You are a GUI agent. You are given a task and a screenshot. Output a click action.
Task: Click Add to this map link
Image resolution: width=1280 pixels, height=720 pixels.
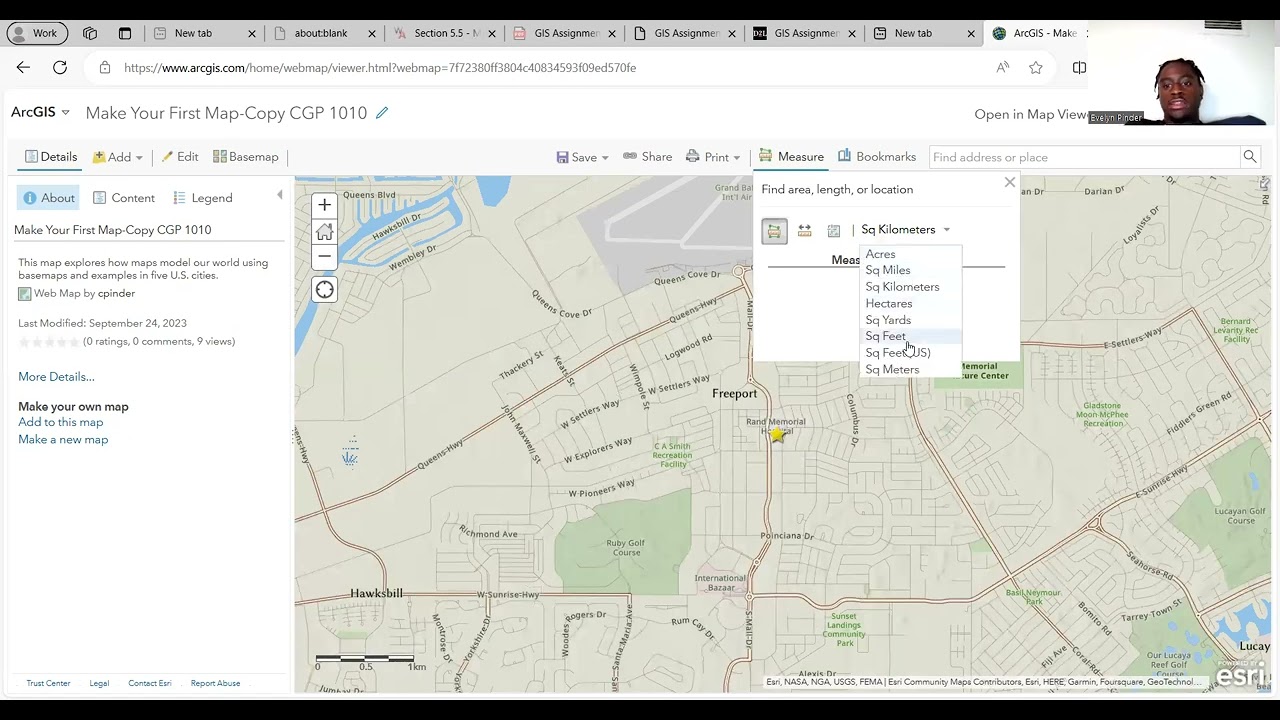tap(60, 422)
